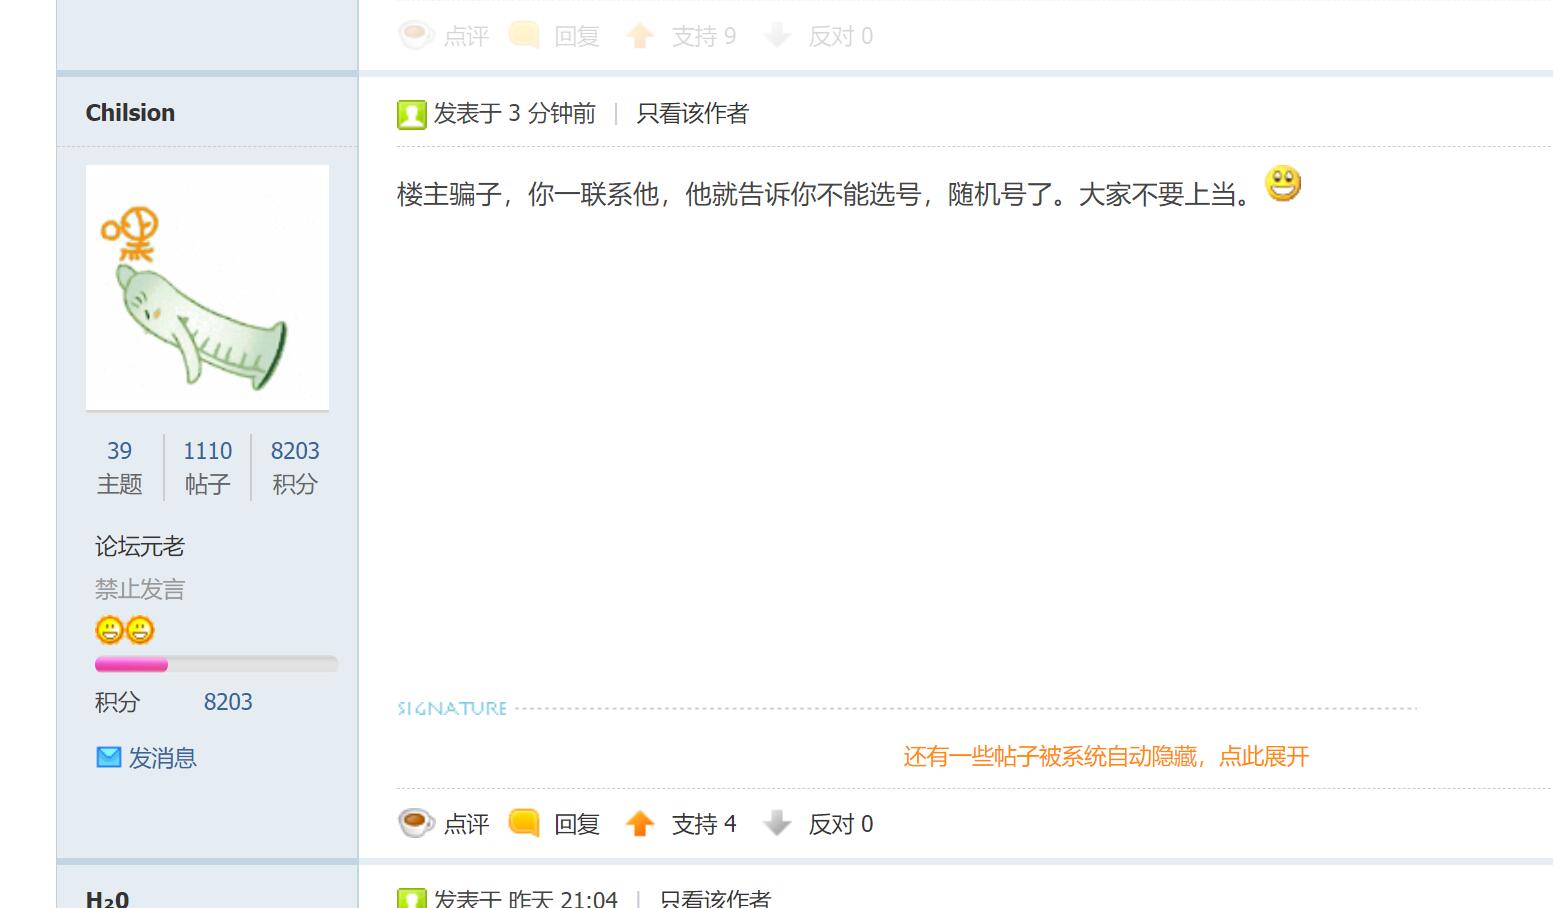
Task: Click Chilsion's avatar image
Action: 207,287
